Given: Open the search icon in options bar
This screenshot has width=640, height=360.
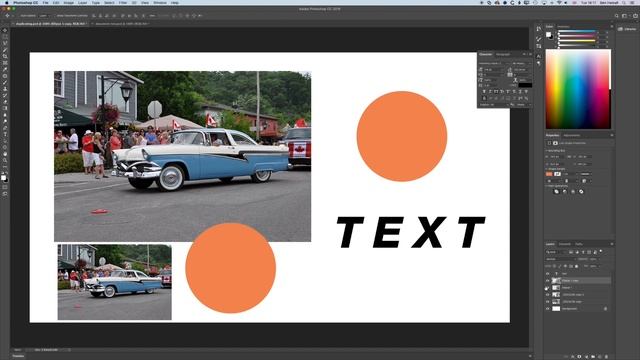Looking at the screenshot, I should [616, 16].
